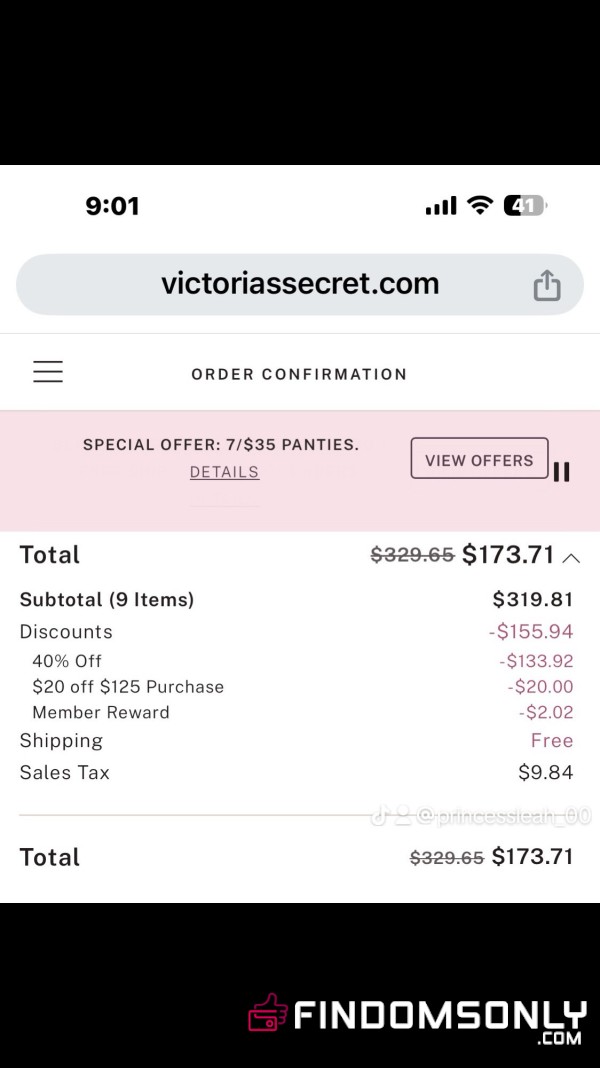Tap the 9:01 clock in status bar
The height and width of the screenshot is (1068, 600).
pyautogui.click(x=112, y=206)
